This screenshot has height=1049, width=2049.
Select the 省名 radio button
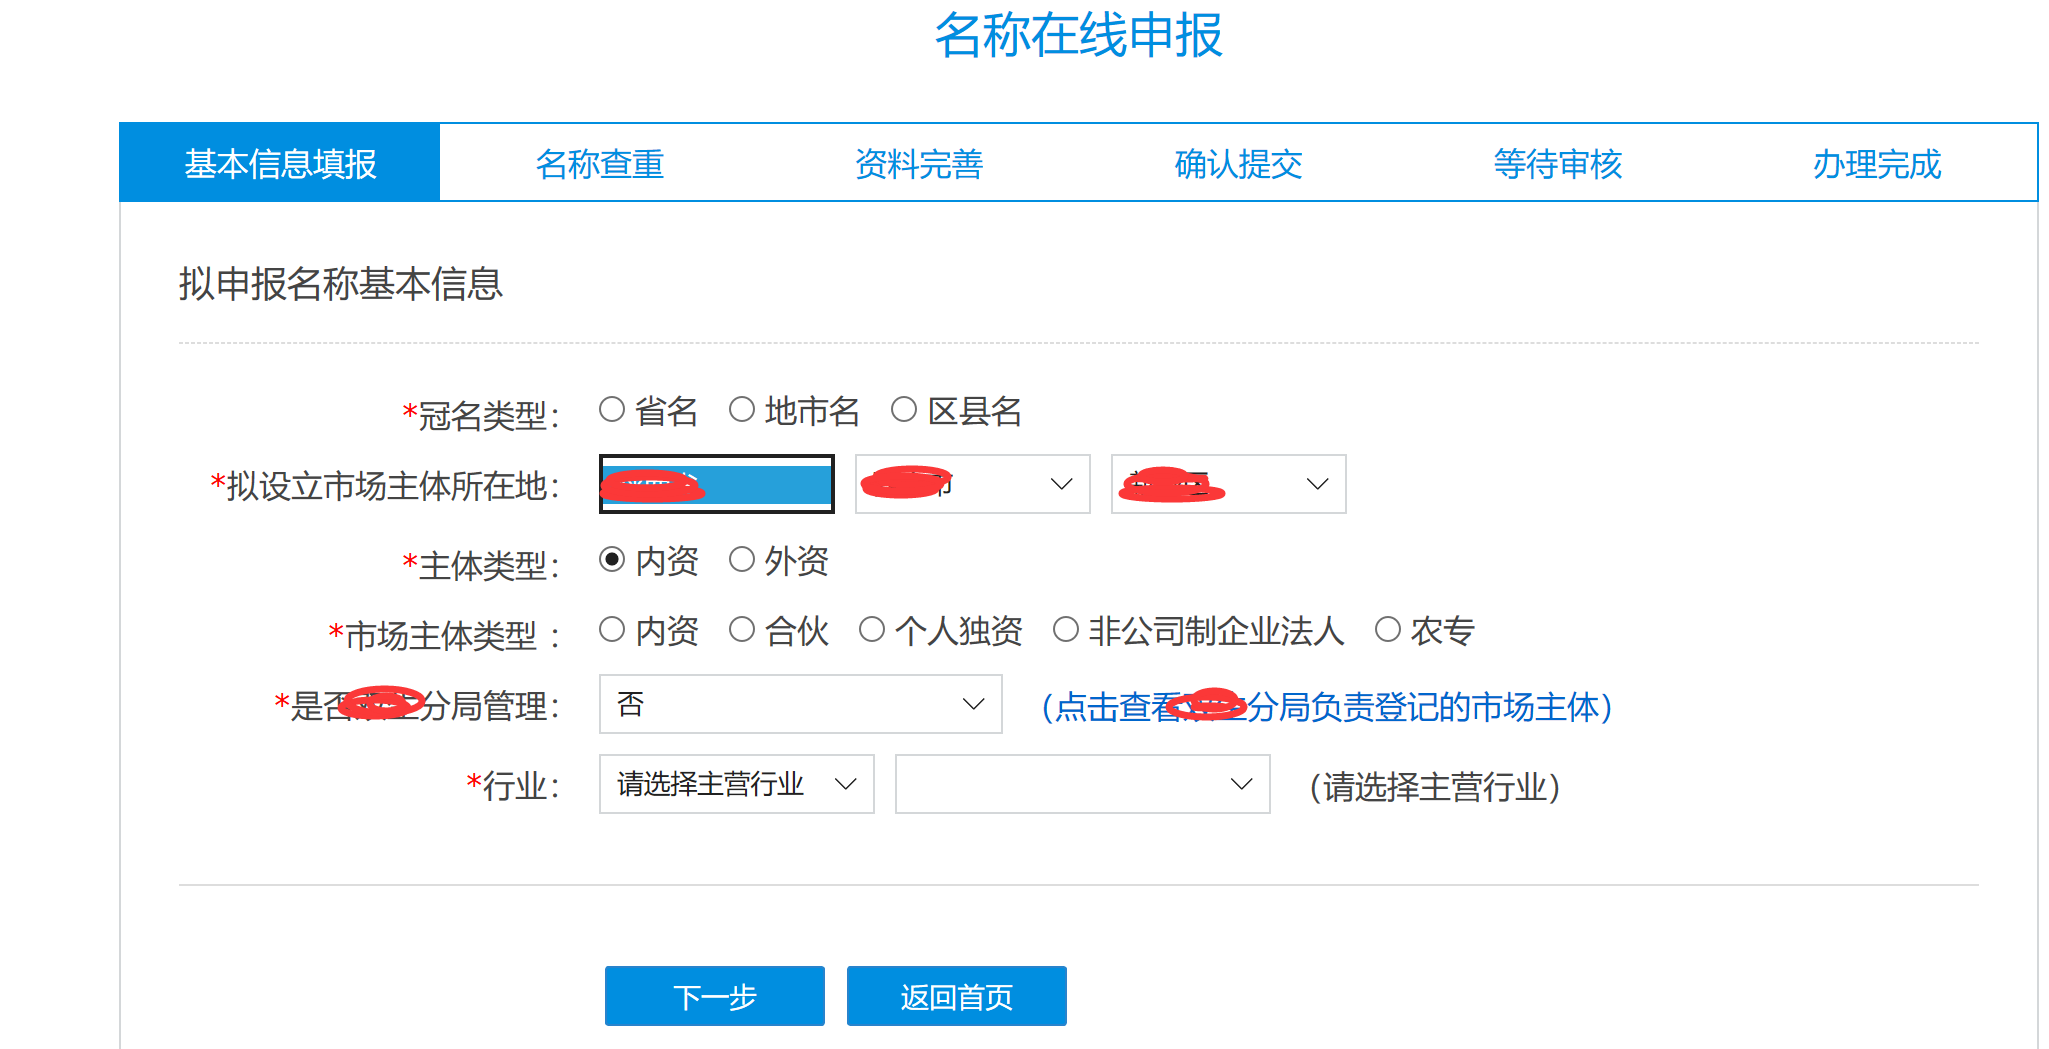(609, 409)
